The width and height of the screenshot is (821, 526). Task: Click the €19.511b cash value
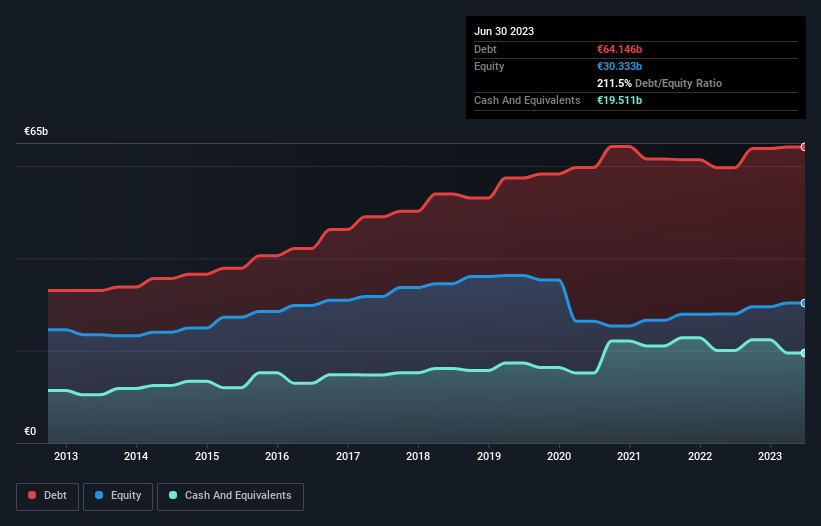coord(619,100)
